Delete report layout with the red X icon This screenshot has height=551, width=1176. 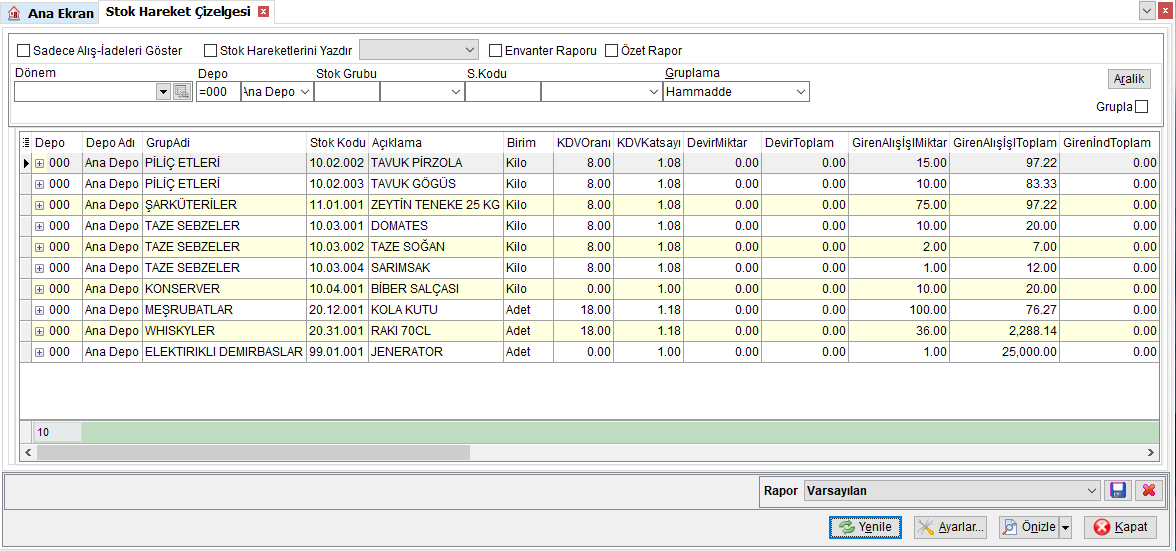(1148, 490)
